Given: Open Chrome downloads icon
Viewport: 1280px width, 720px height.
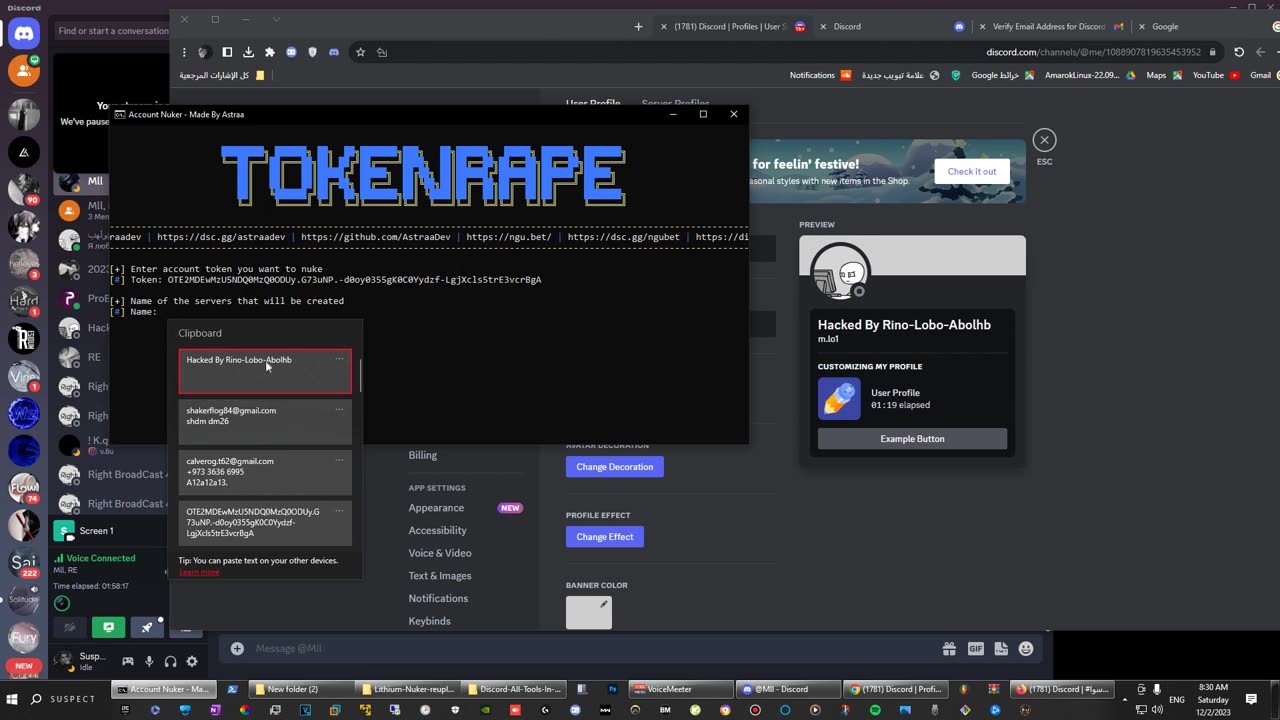Looking at the screenshot, I should pos(248,52).
